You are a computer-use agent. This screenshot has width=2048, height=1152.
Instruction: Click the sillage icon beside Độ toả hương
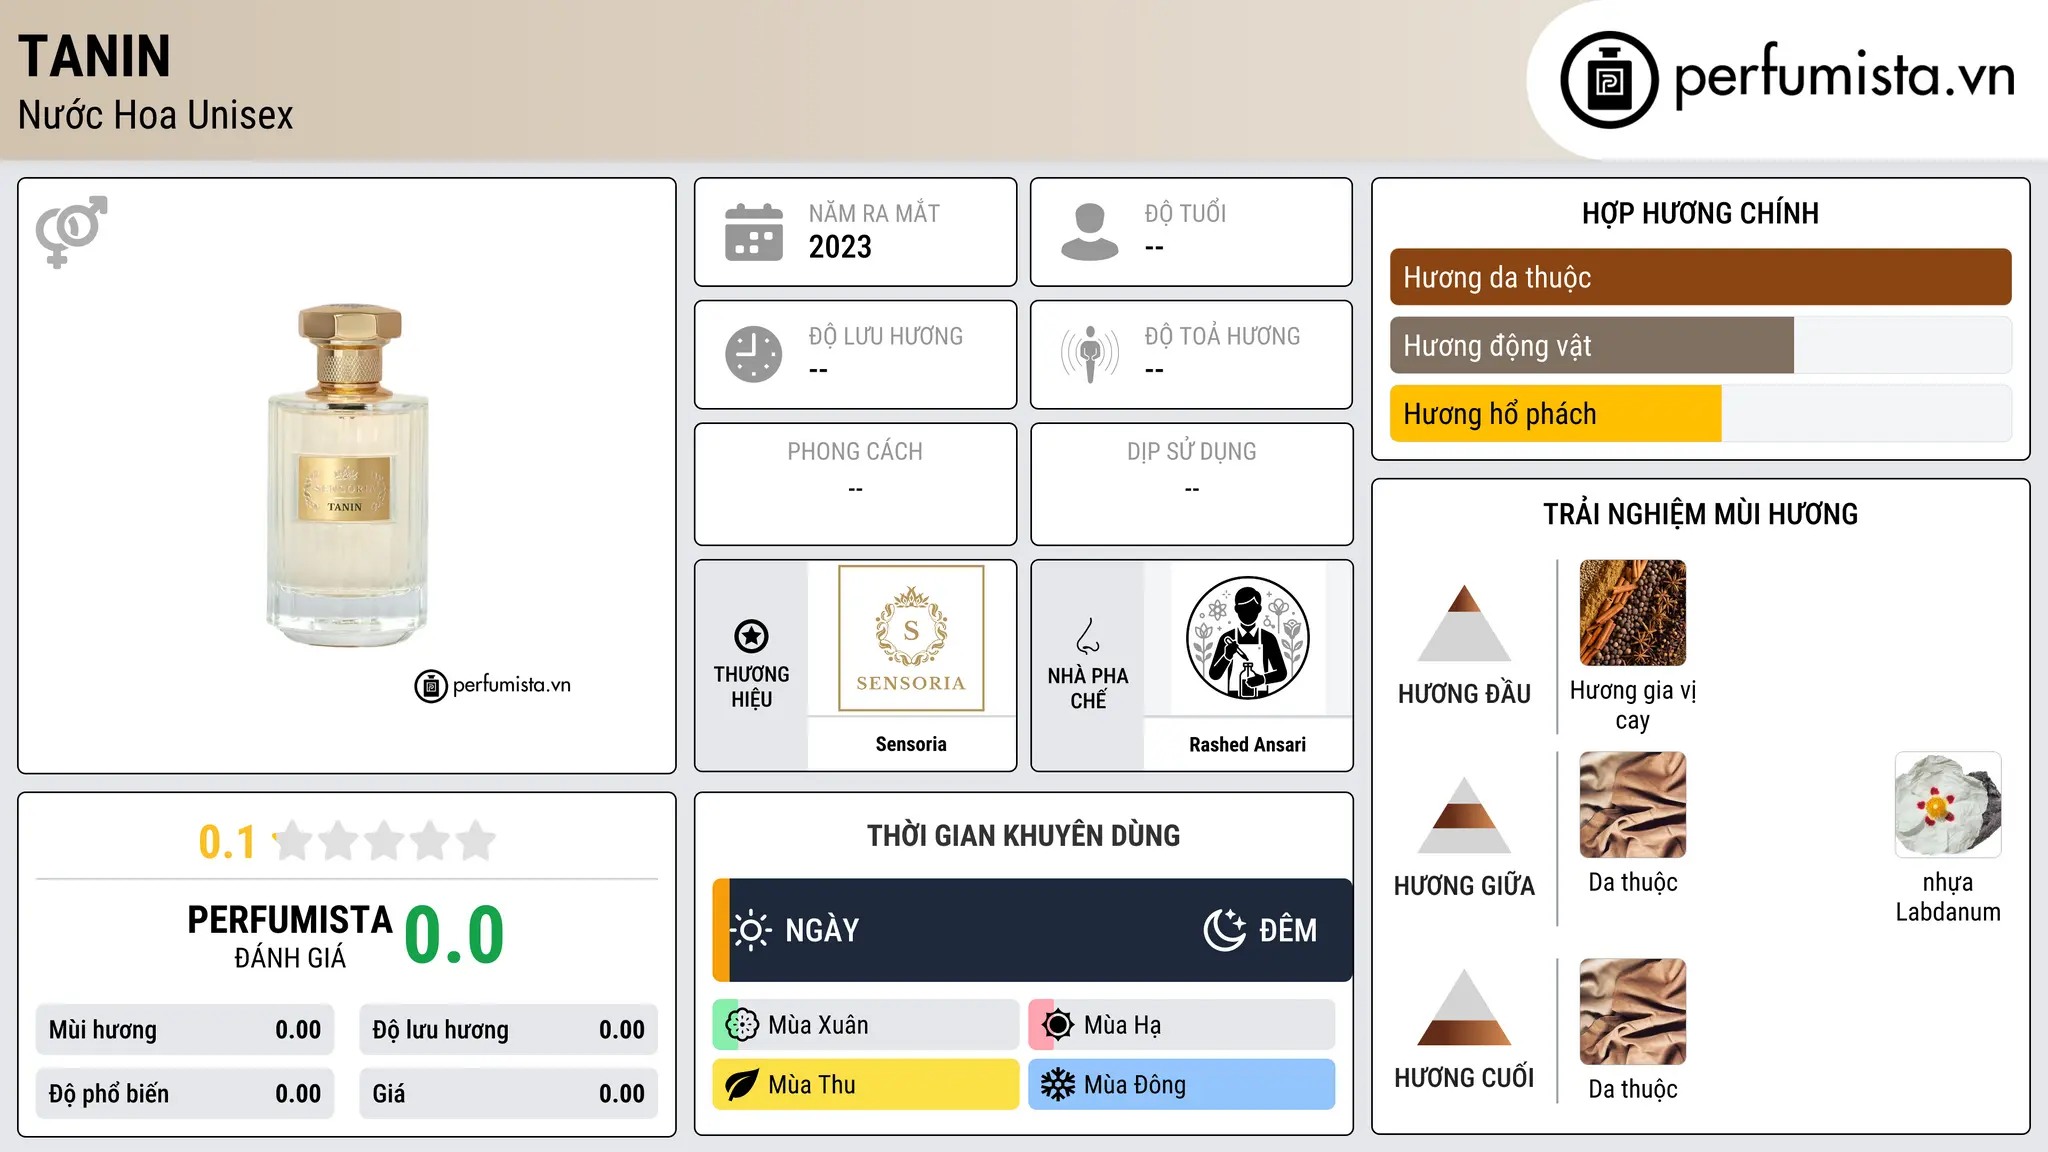click(1090, 354)
